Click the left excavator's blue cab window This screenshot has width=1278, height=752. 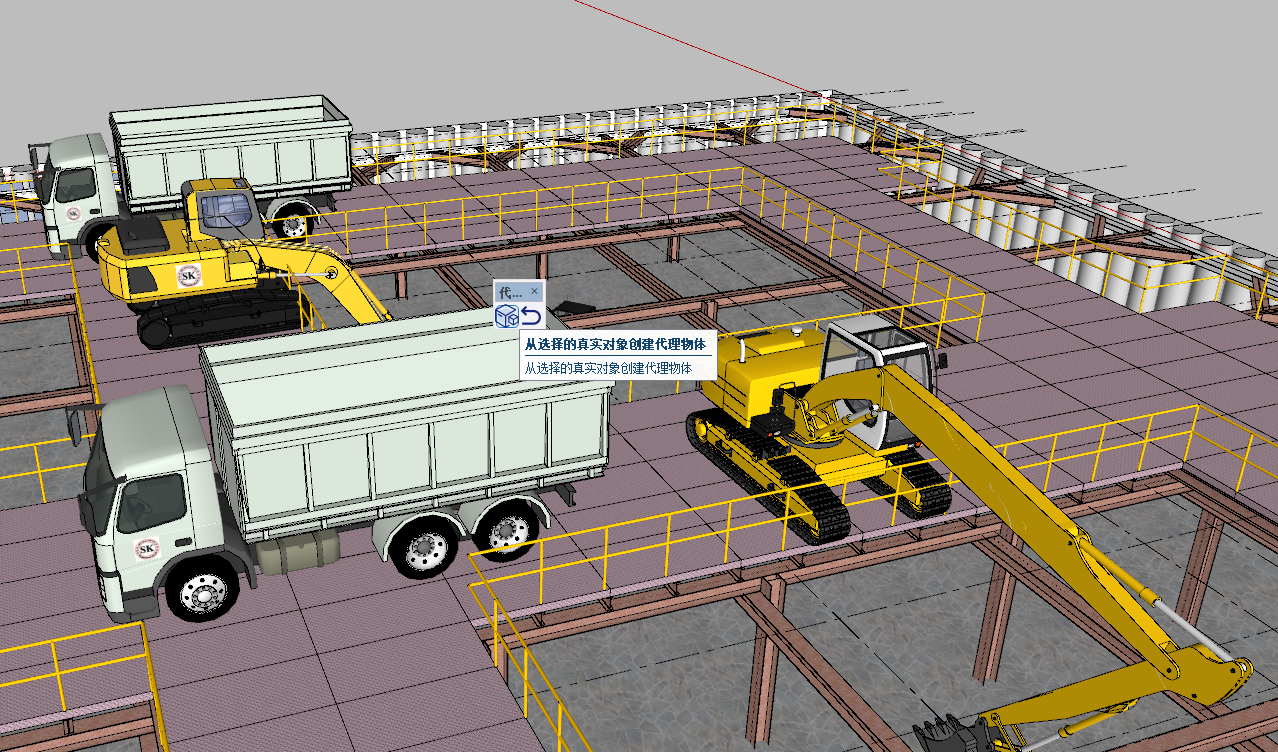[225, 210]
